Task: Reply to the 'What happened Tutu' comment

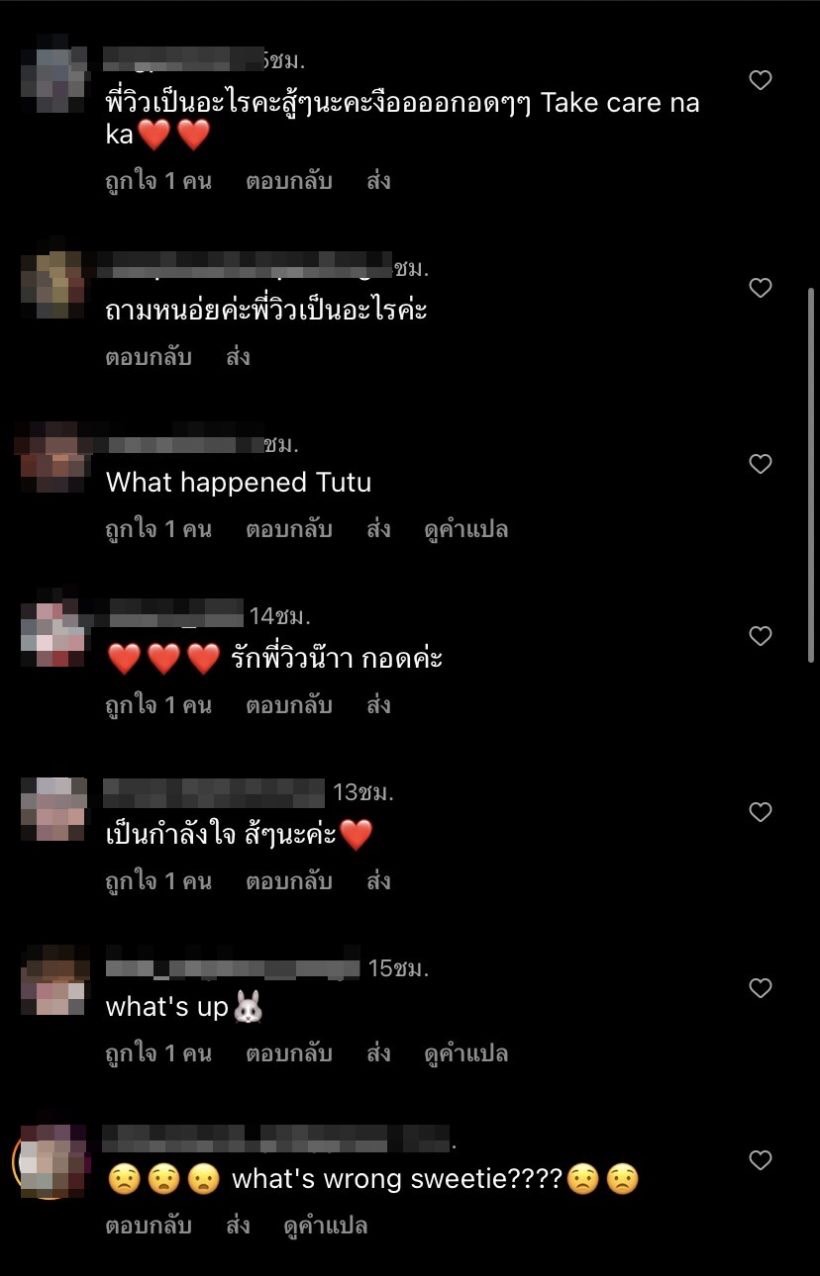Action: point(289,529)
